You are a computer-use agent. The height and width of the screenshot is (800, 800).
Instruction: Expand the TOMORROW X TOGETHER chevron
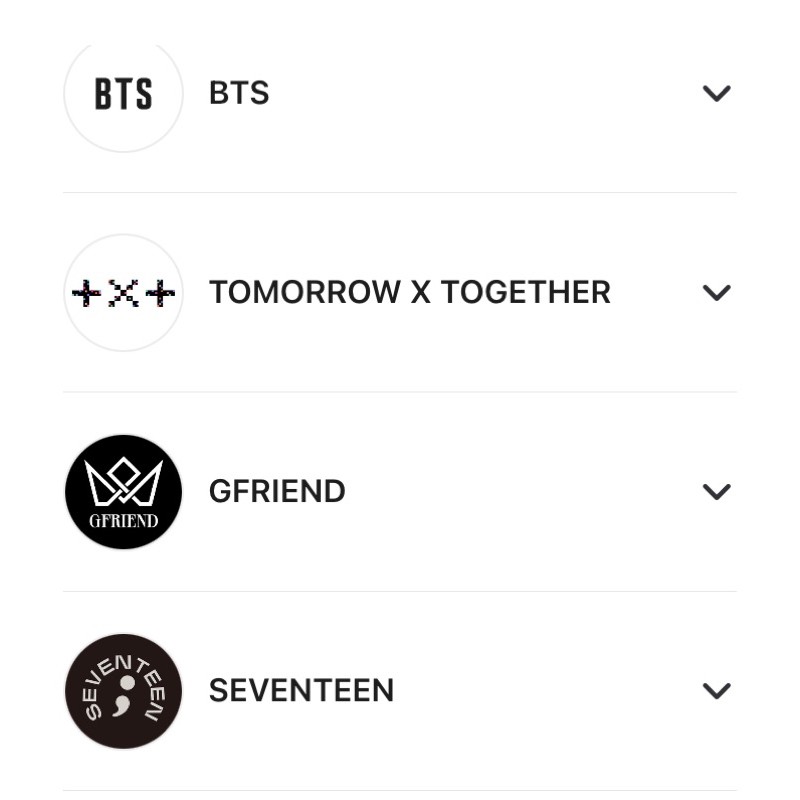pyautogui.click(x=716, y=292)
